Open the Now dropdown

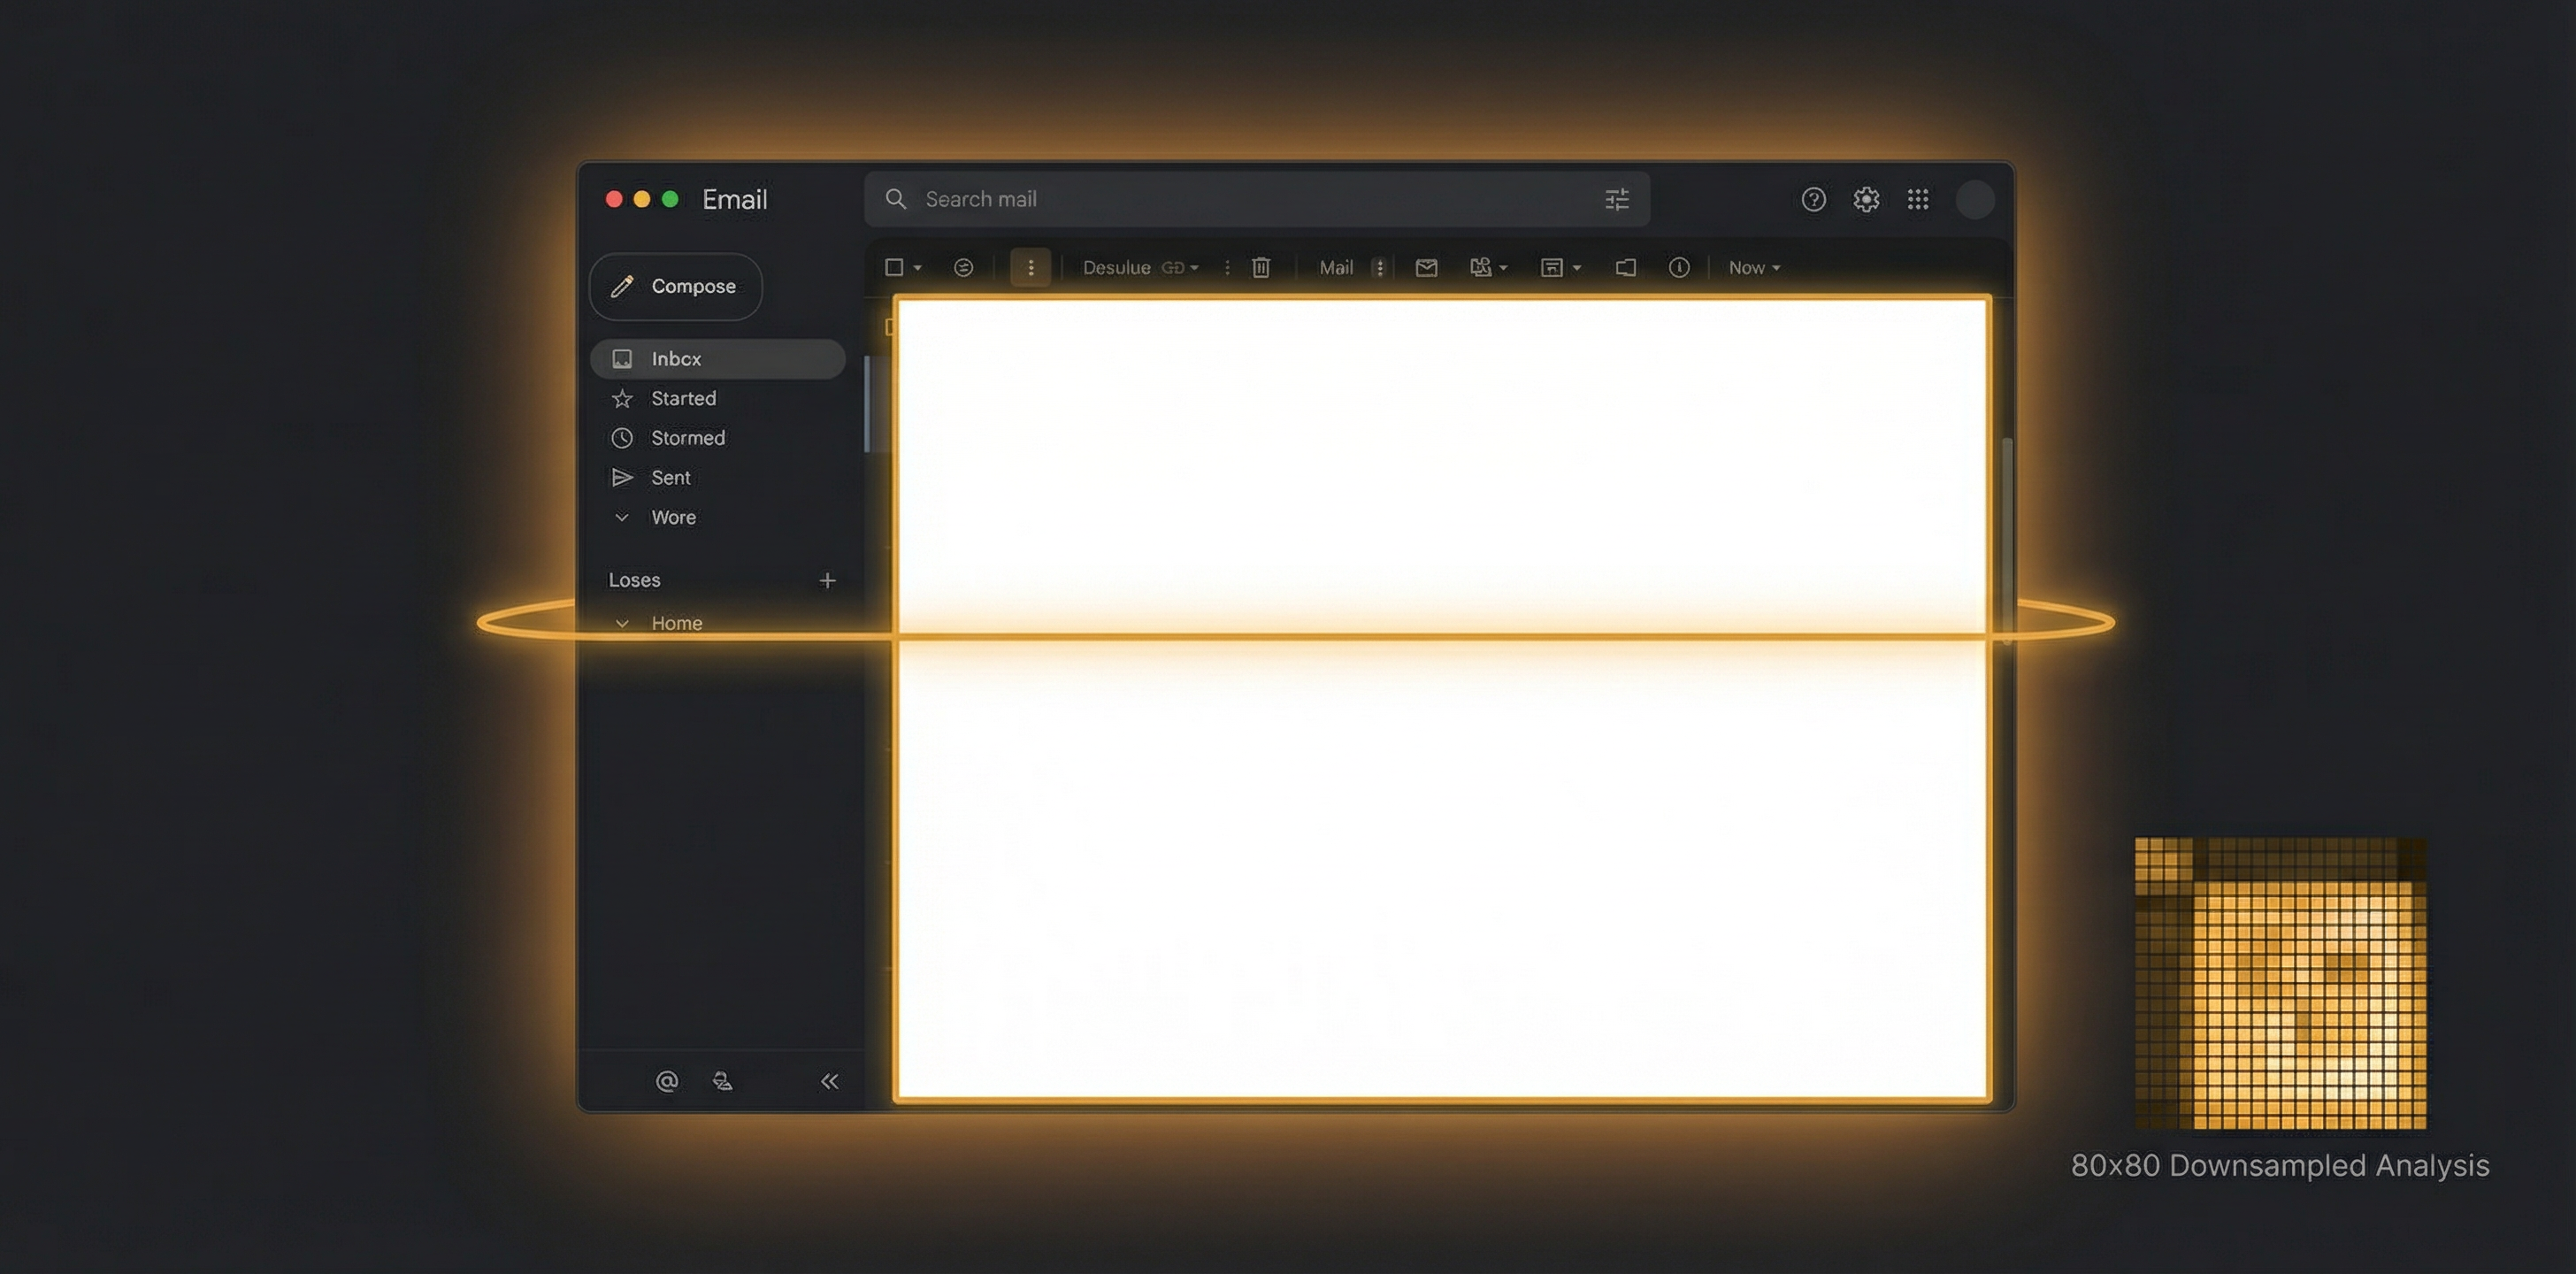point(1754,268)
